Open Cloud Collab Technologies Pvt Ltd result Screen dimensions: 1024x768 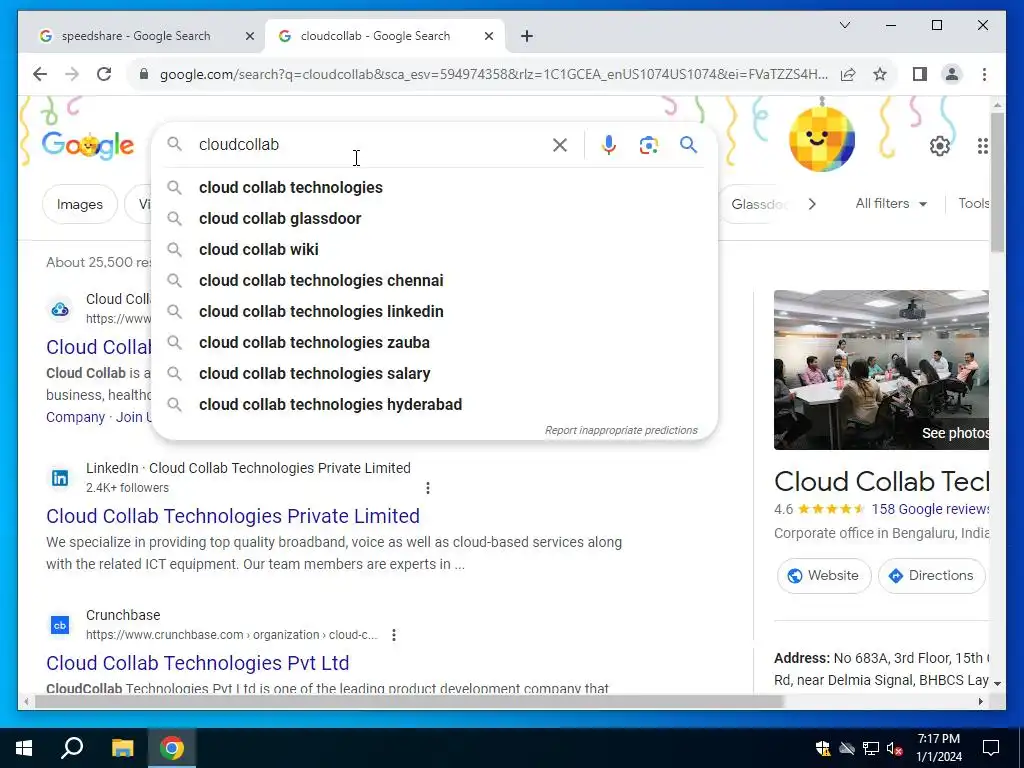pyautogui.click(x=197, y=663)
